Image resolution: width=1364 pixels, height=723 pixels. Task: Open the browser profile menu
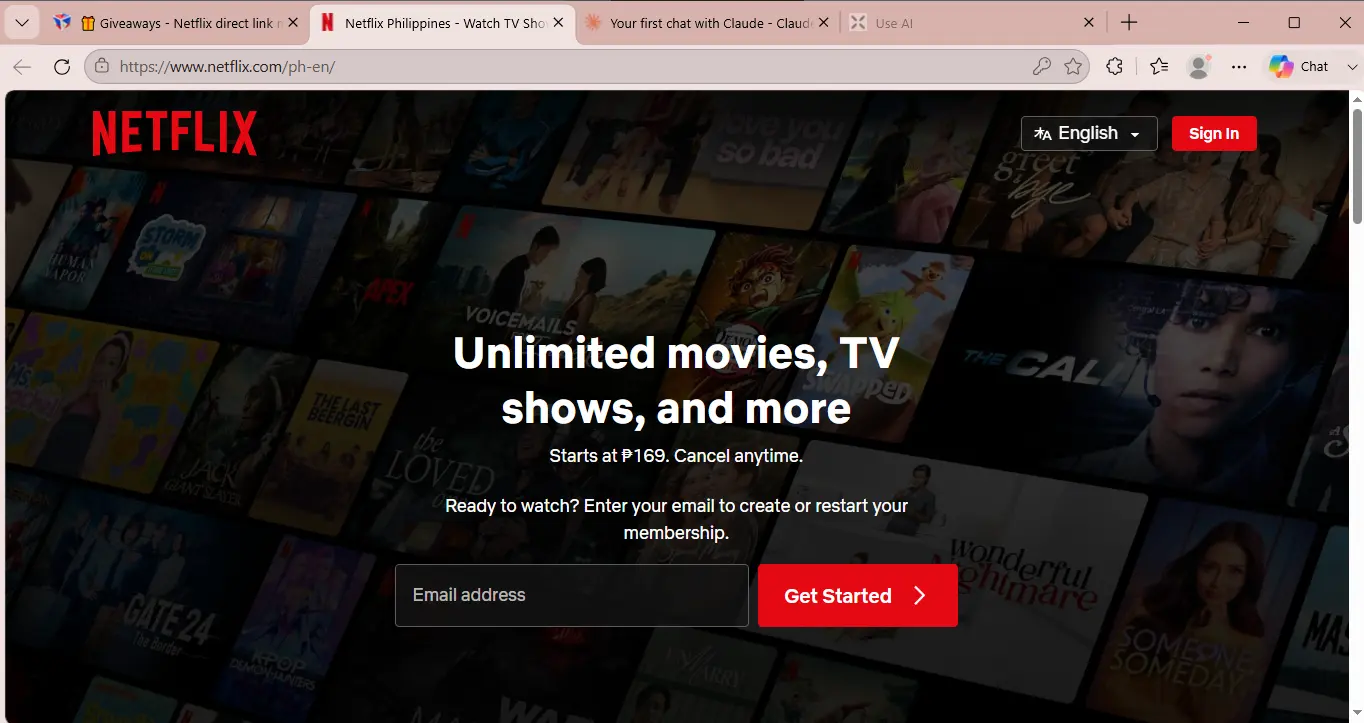click(x=1198, y=67)
